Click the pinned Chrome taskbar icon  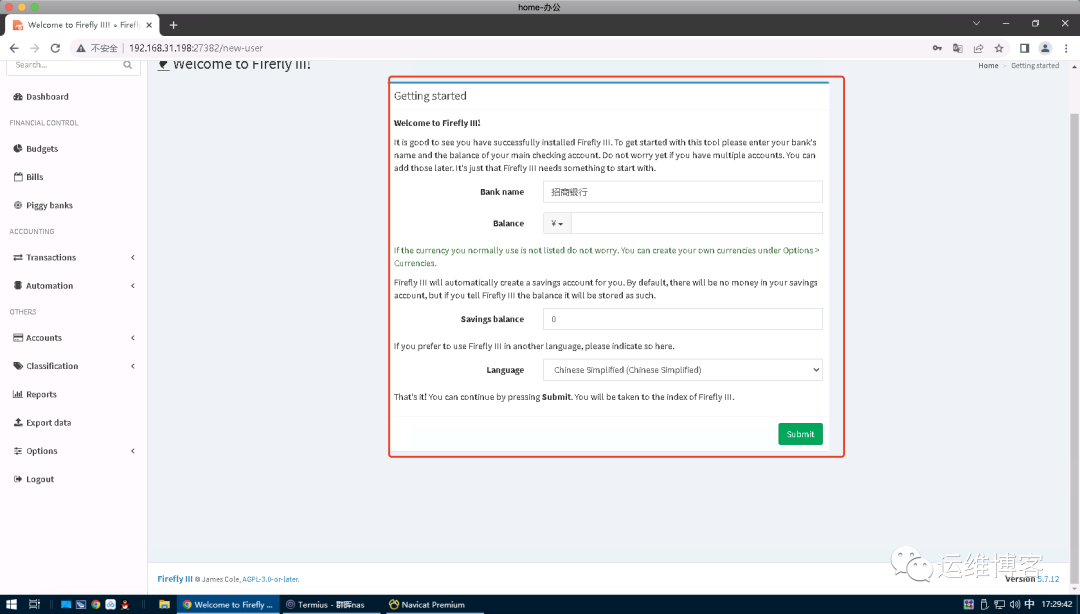click(95, 604)
